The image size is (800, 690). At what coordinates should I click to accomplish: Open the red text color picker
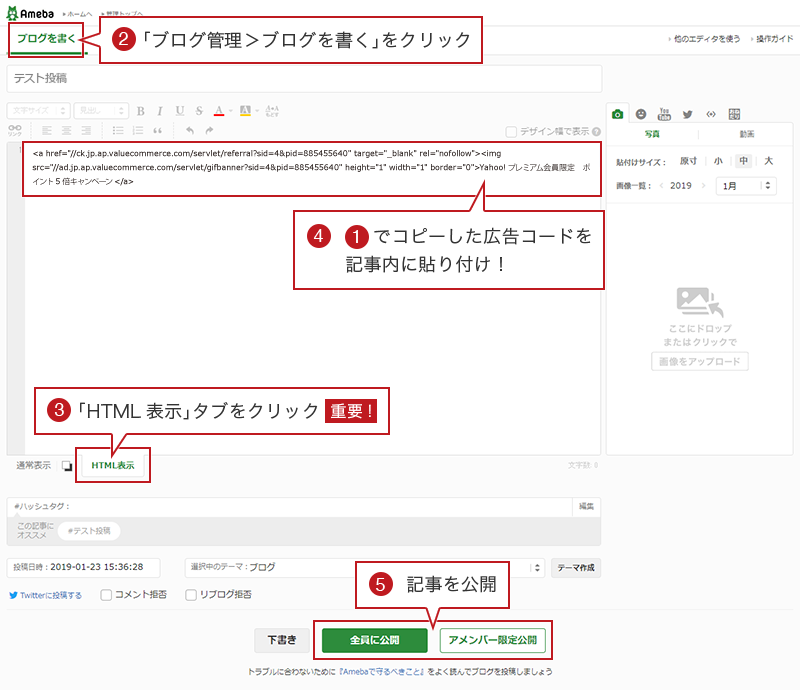coord(220,111)
